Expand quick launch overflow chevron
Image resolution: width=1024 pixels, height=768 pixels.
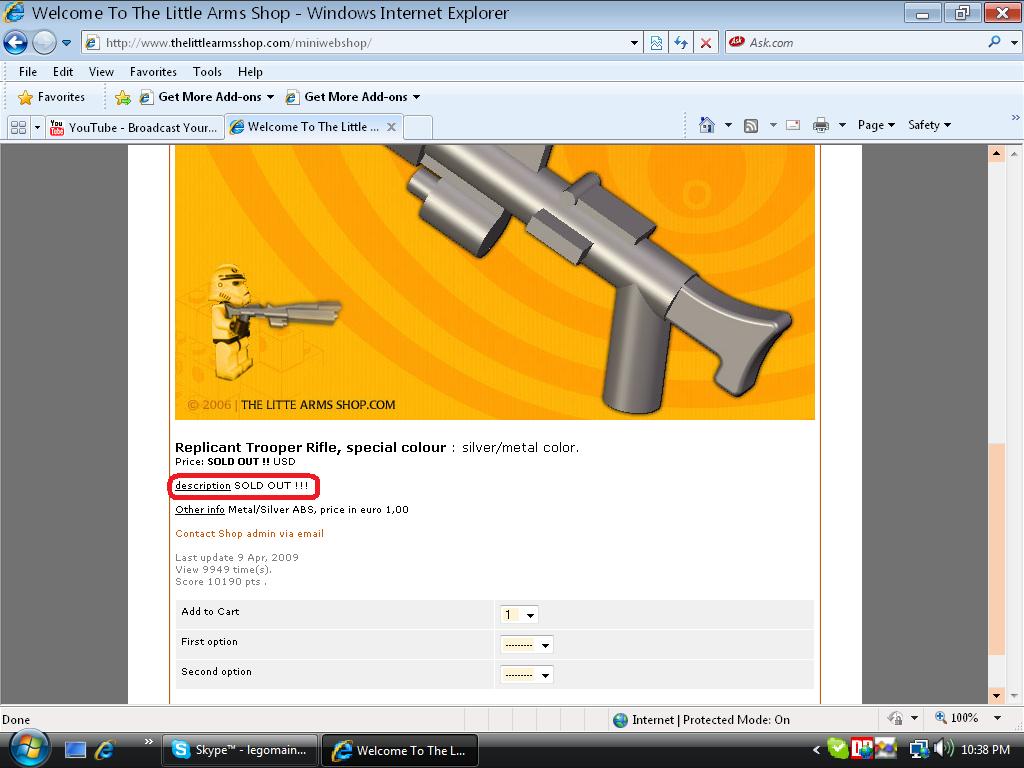149,741
